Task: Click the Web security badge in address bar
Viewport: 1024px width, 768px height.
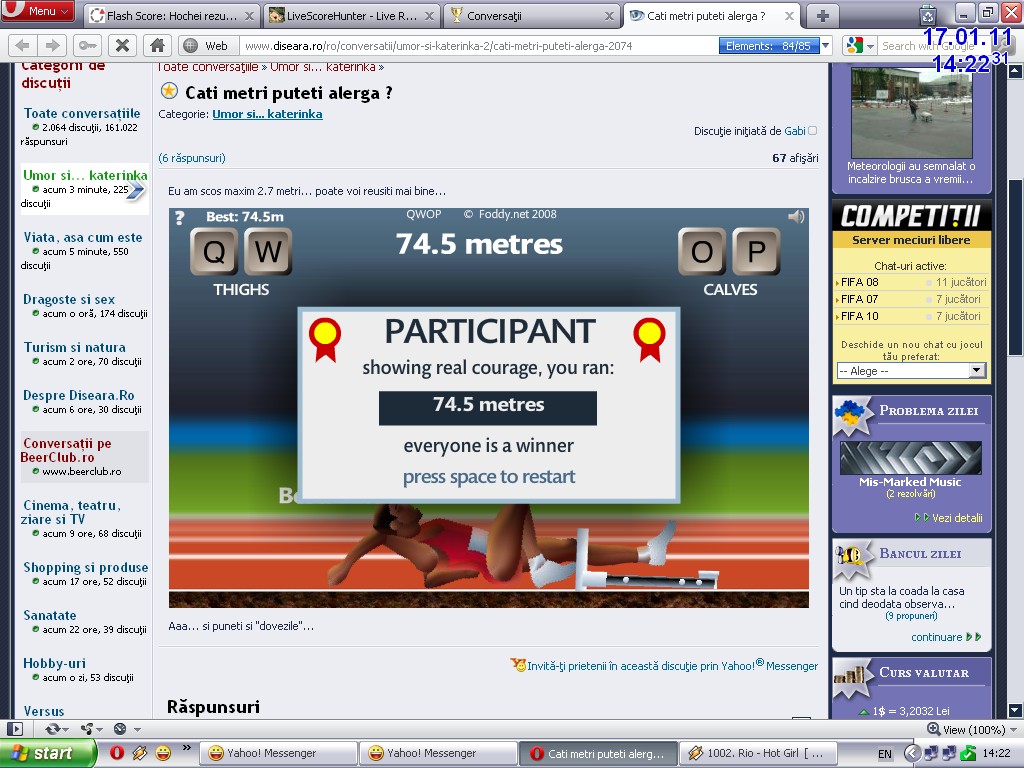Action: (x=206, y=46)
